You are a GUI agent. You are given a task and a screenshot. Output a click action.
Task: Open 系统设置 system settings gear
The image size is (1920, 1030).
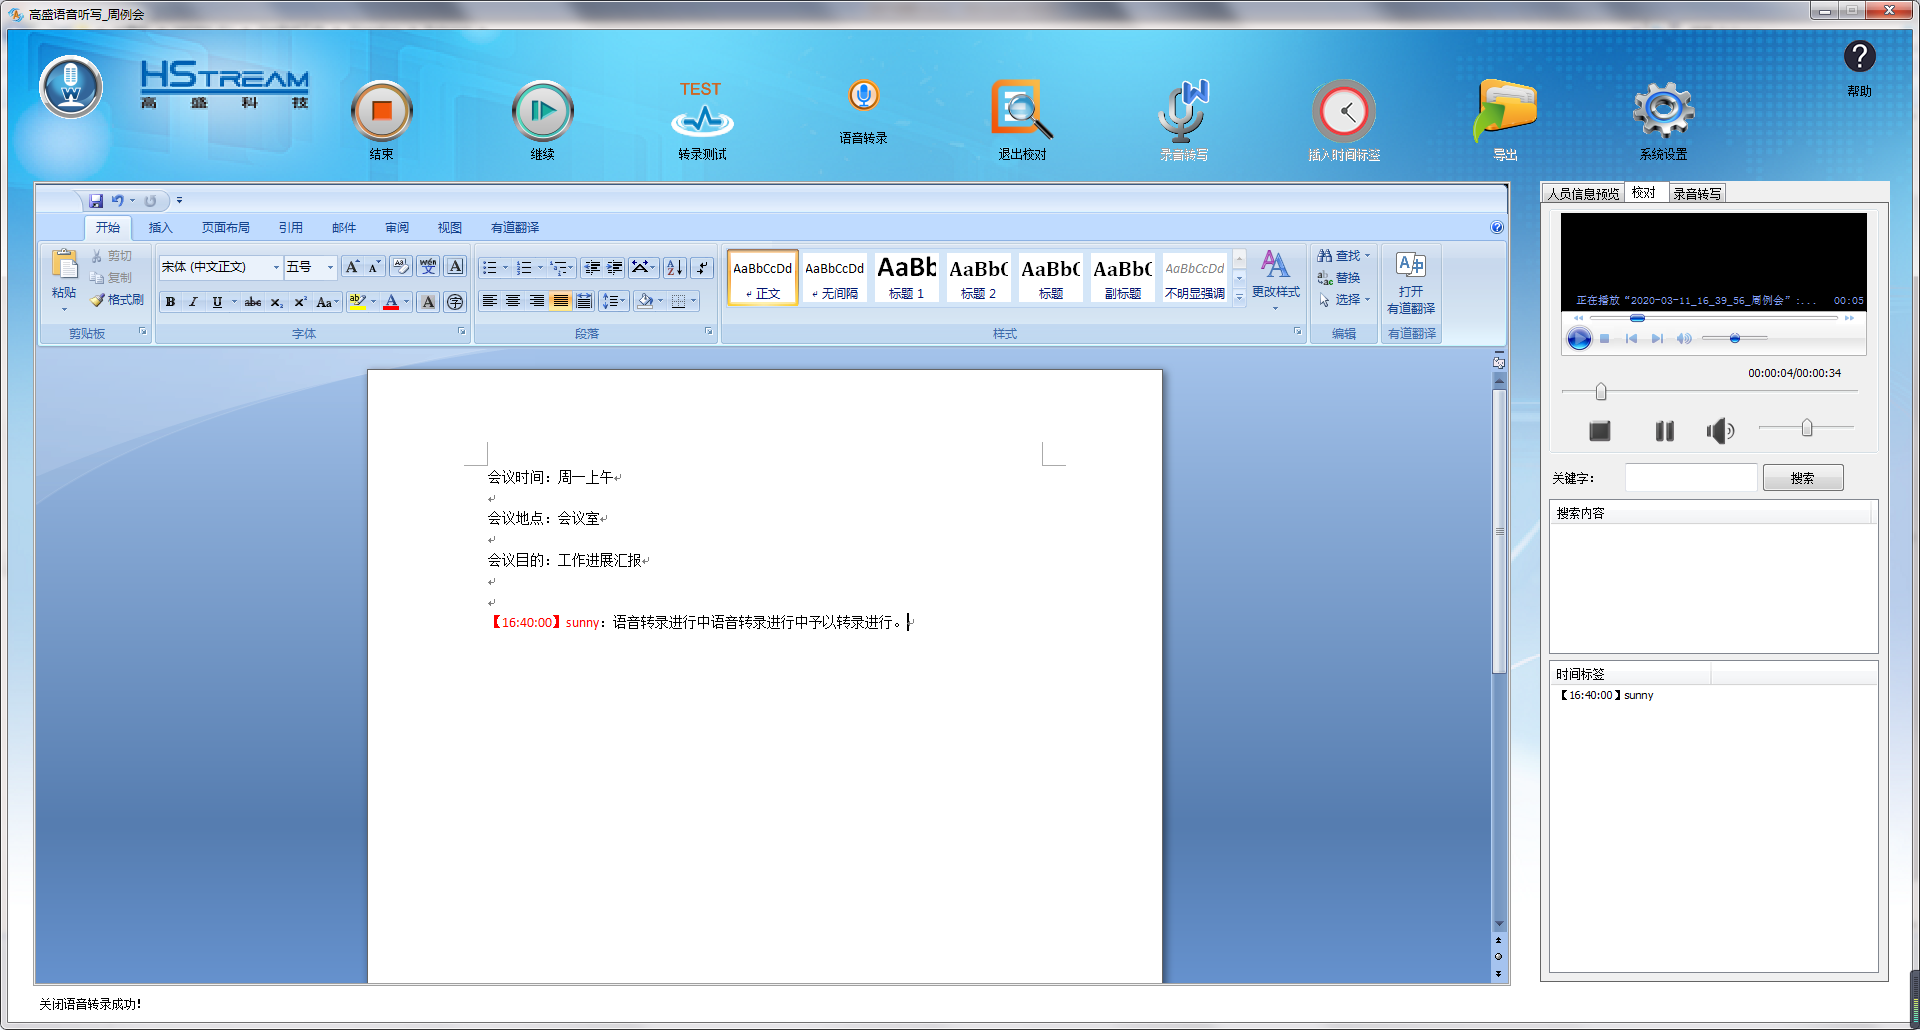tap(1663, 110)
